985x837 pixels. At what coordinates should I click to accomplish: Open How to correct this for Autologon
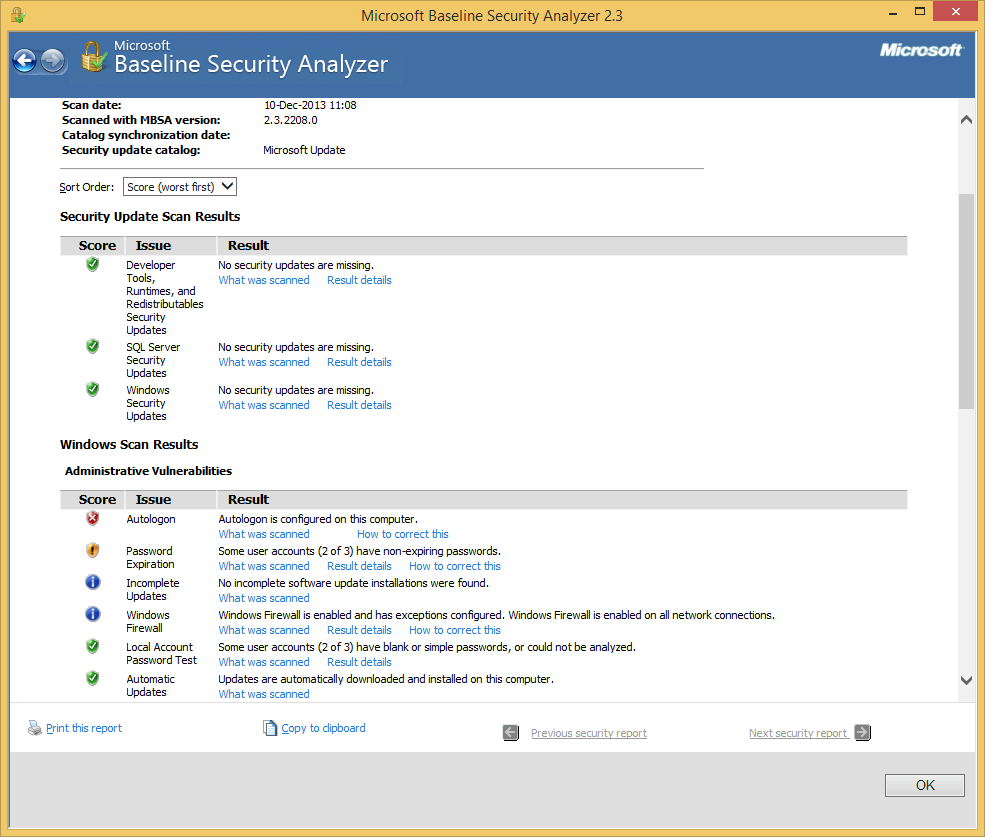point(402,533)
